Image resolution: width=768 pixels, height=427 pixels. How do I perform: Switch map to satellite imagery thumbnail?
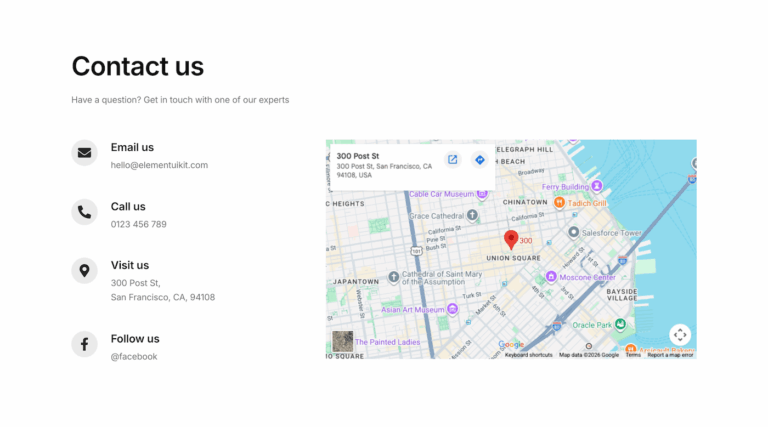(x=342, y=341)
